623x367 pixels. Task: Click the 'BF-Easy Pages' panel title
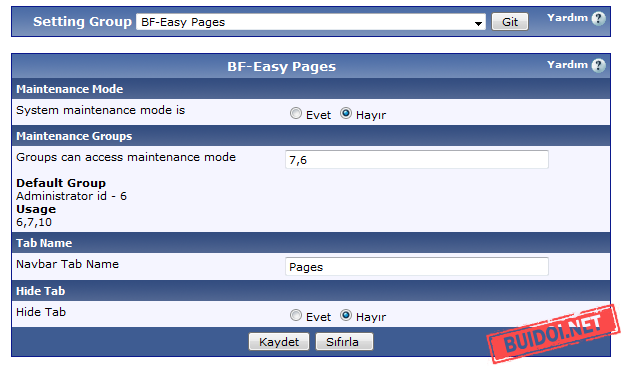282,66
